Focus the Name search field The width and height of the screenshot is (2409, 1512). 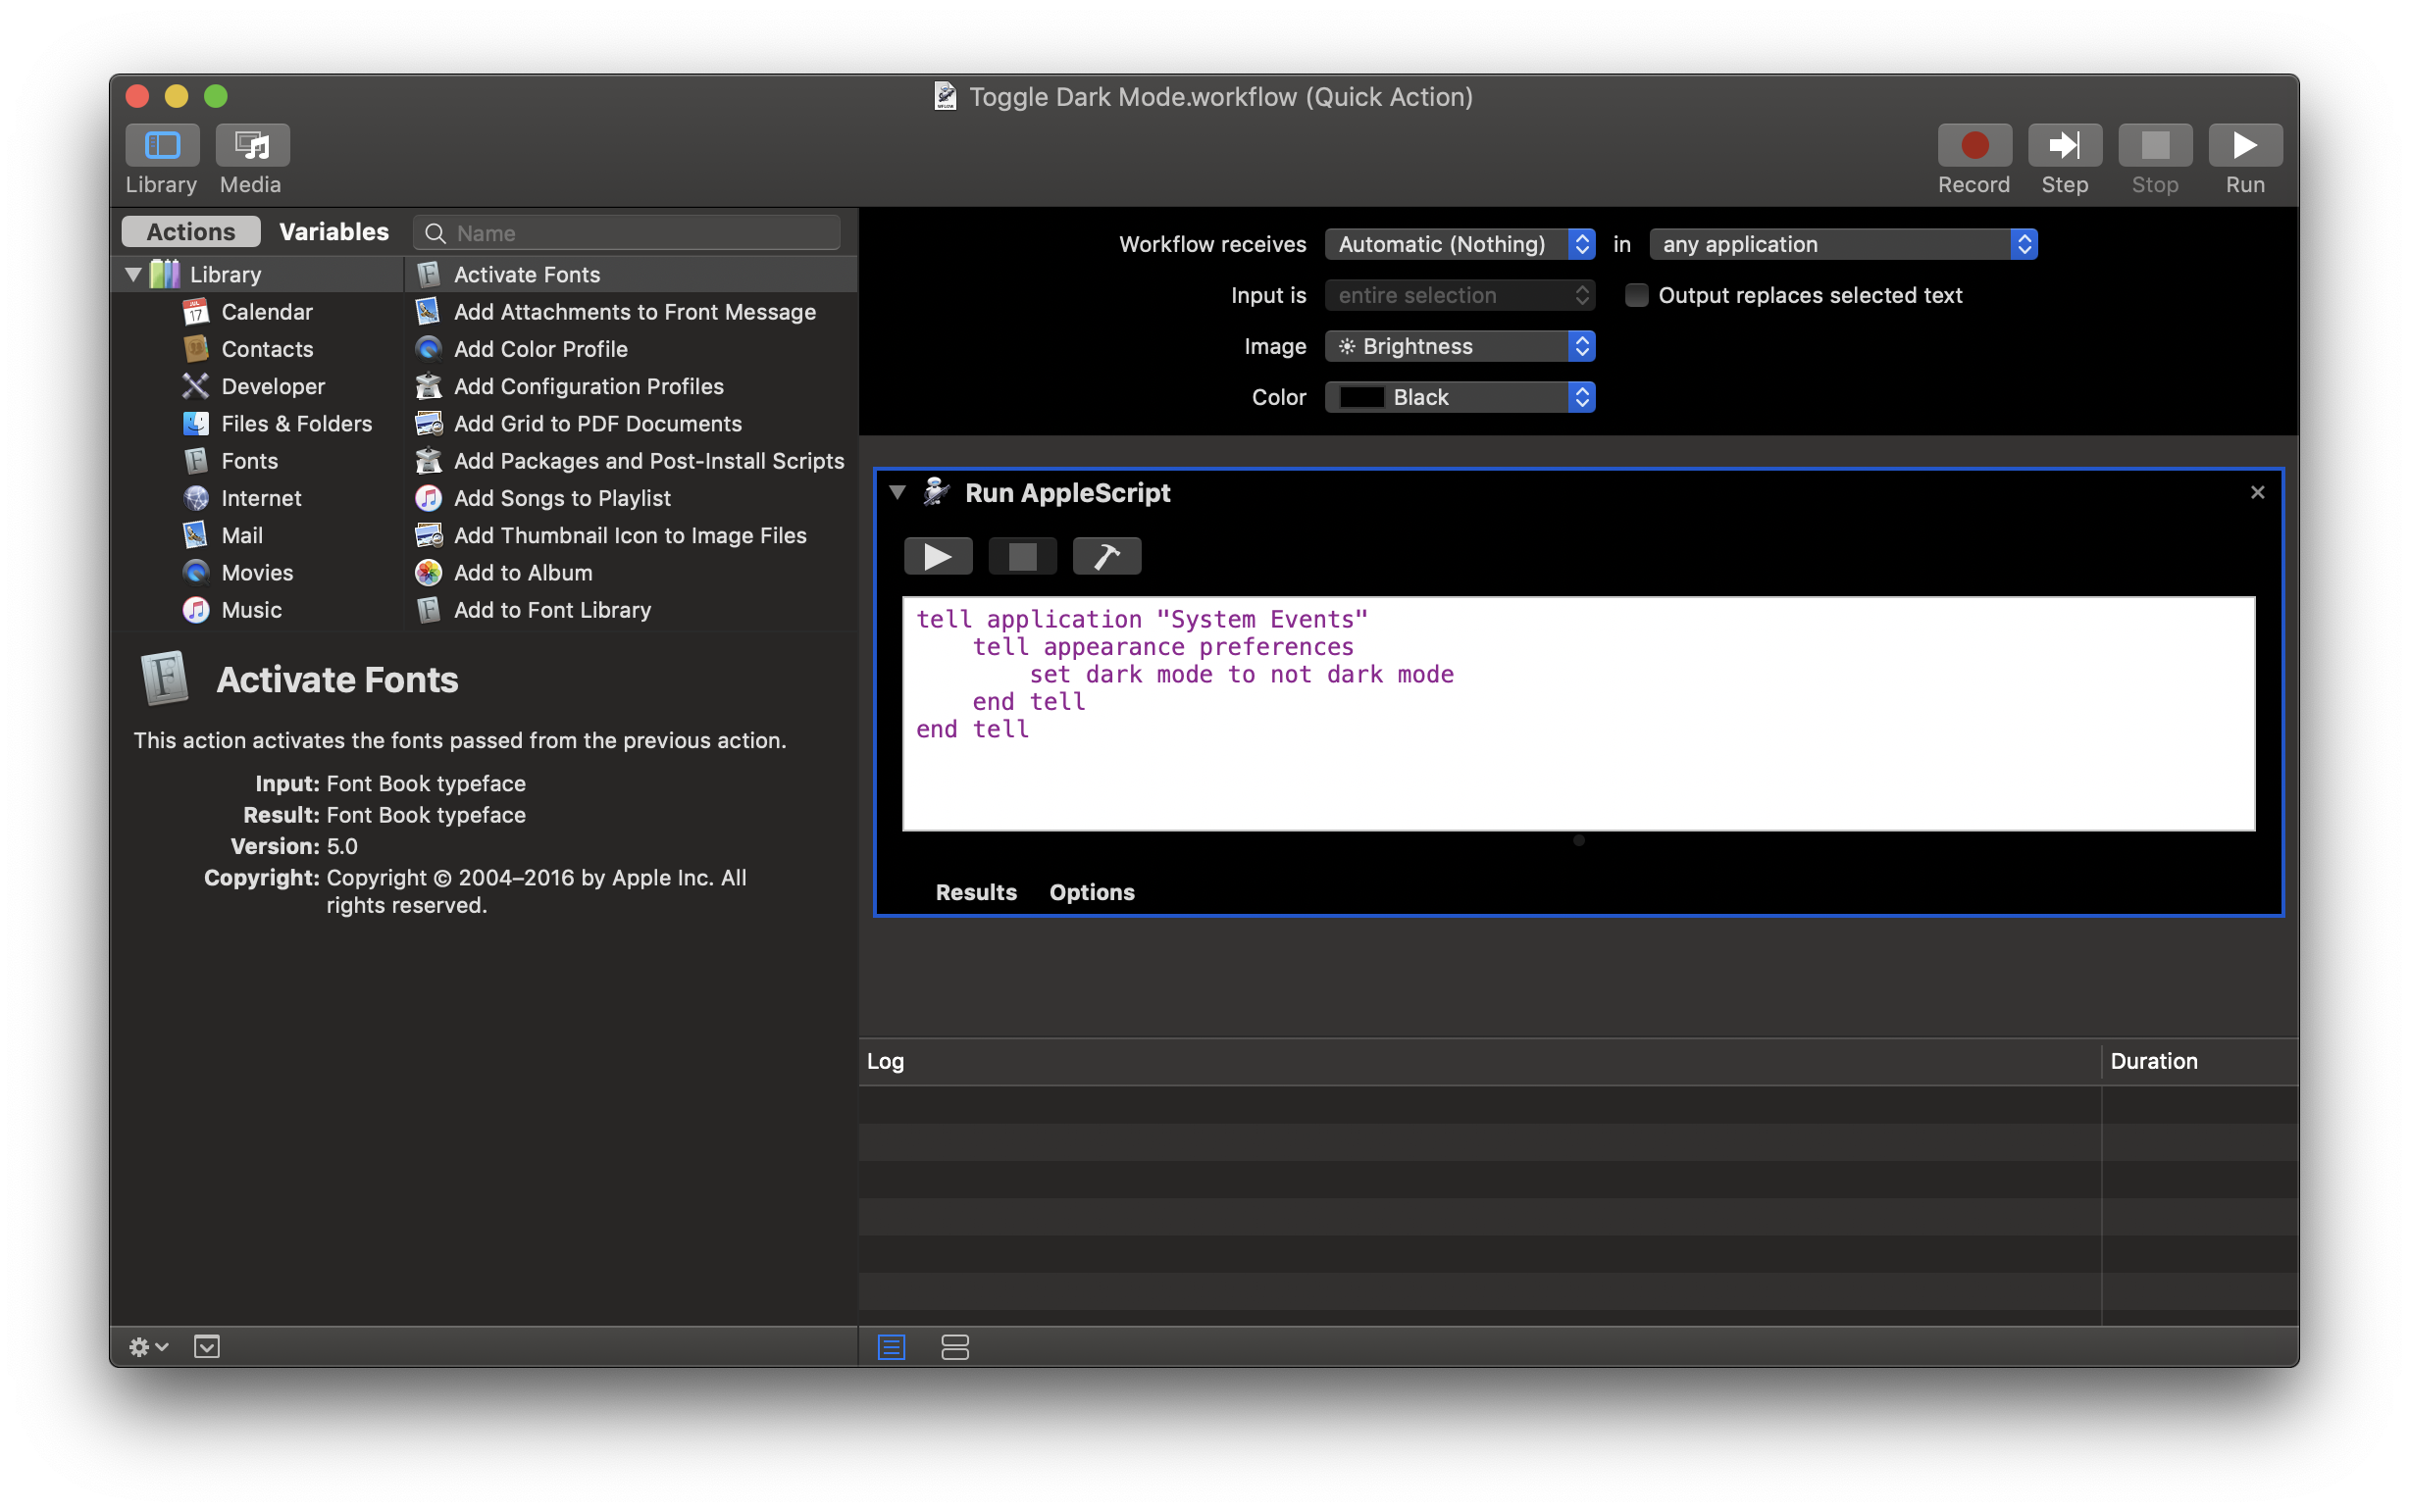tap(627, 233)
